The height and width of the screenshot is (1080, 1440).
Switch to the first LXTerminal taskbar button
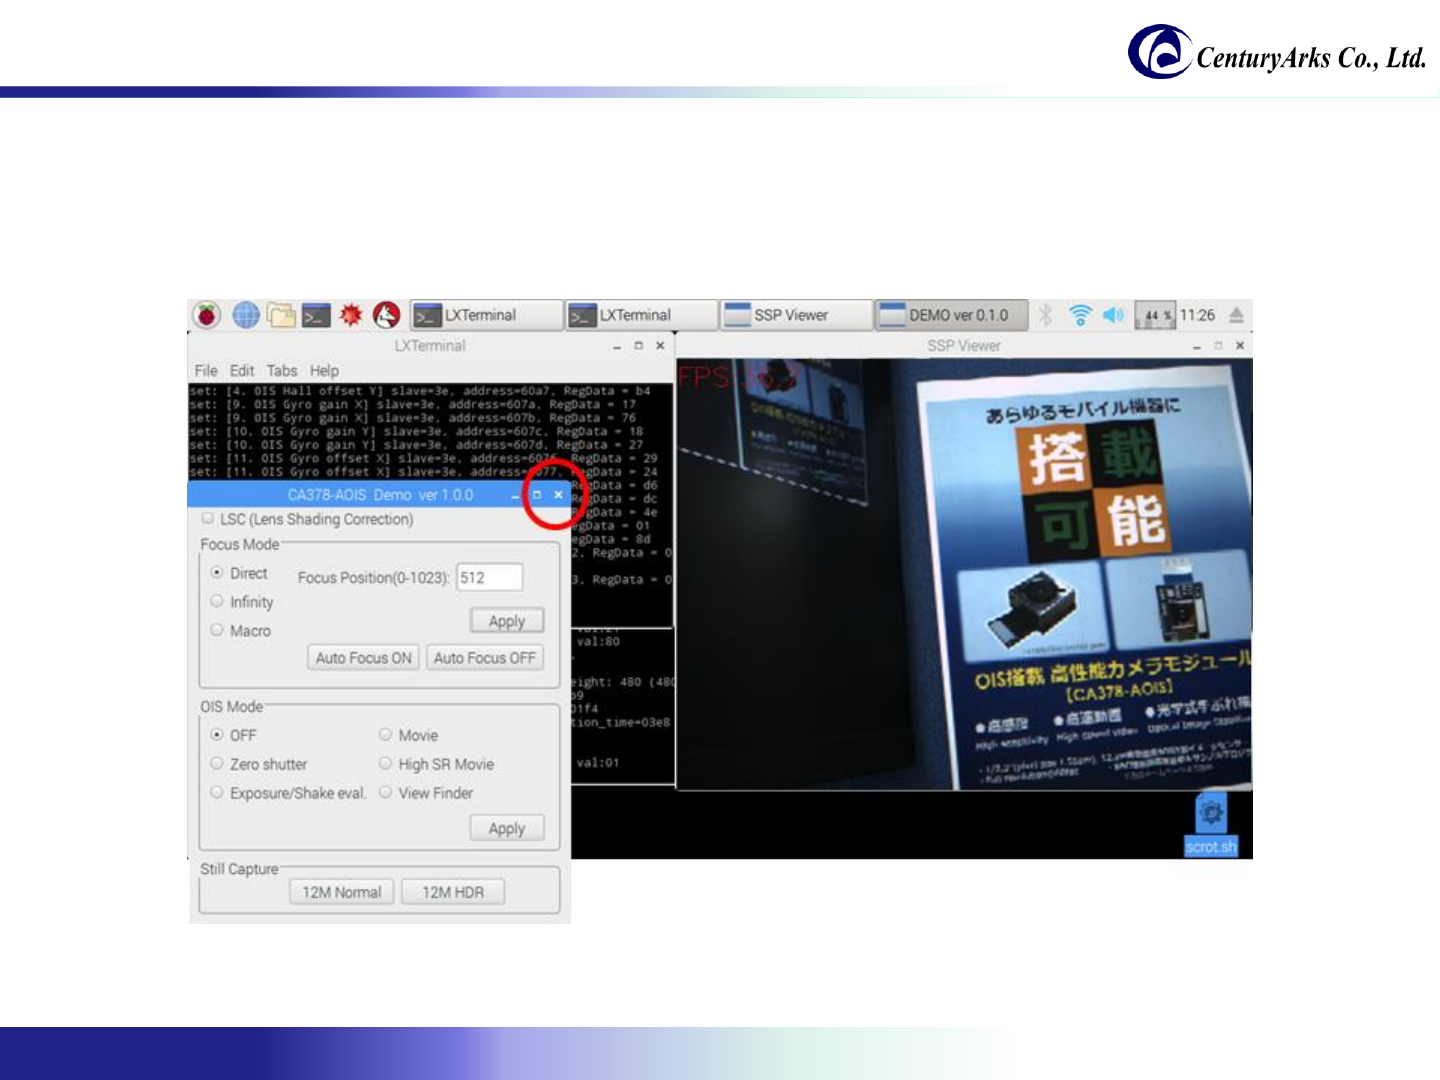pyautogui.click(x=486, y=315)
